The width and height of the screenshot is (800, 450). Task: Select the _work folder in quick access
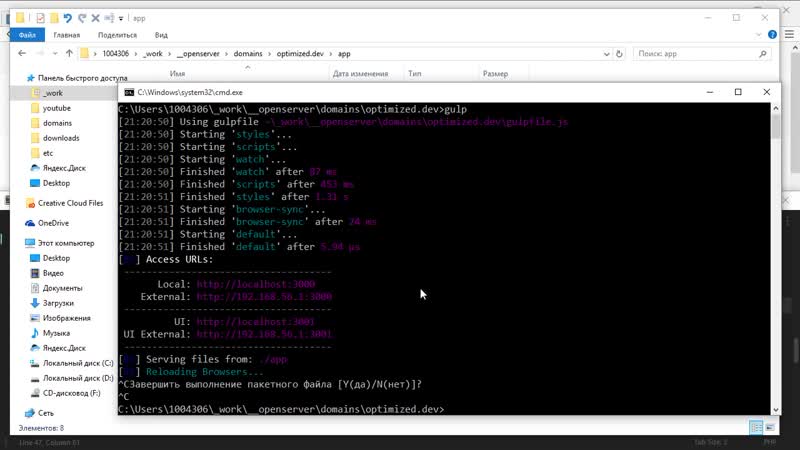53,93
